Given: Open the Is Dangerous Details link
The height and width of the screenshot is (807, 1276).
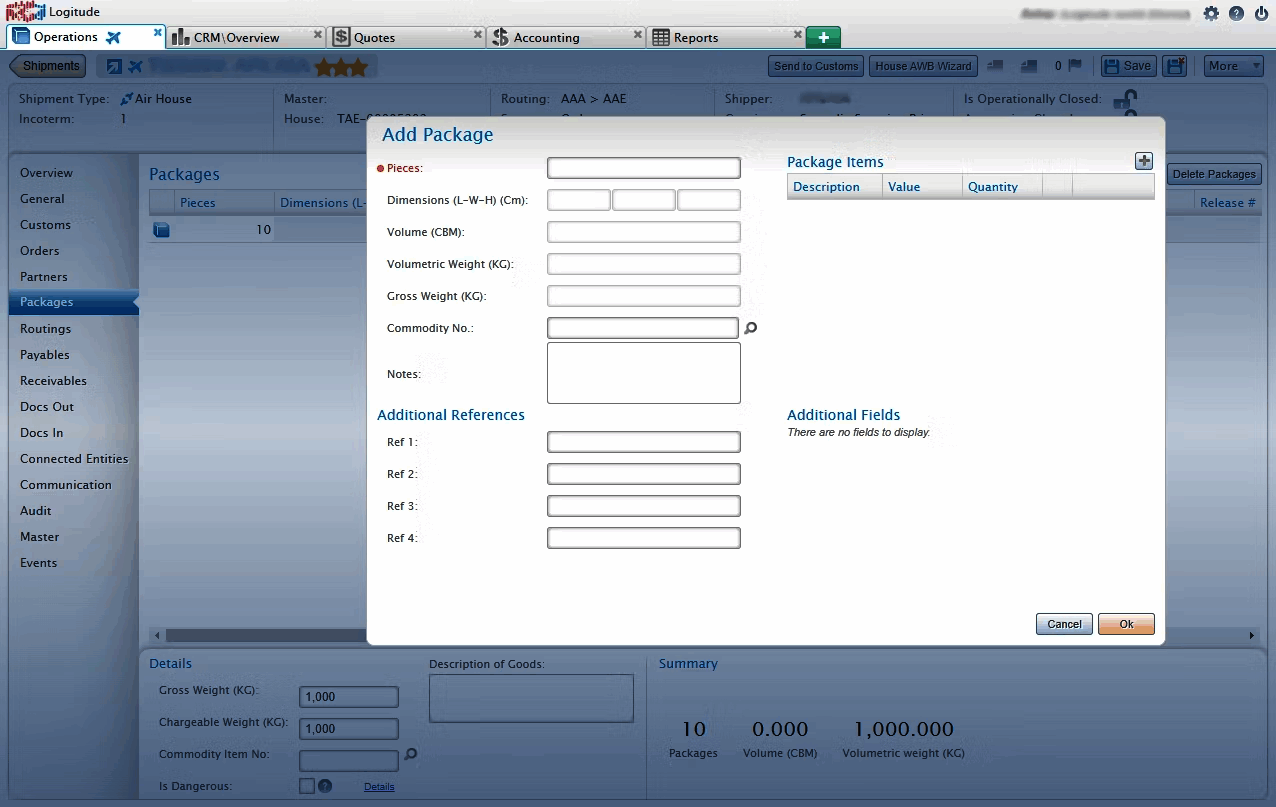Looking at the screenshot, I should tap(379, 787).
